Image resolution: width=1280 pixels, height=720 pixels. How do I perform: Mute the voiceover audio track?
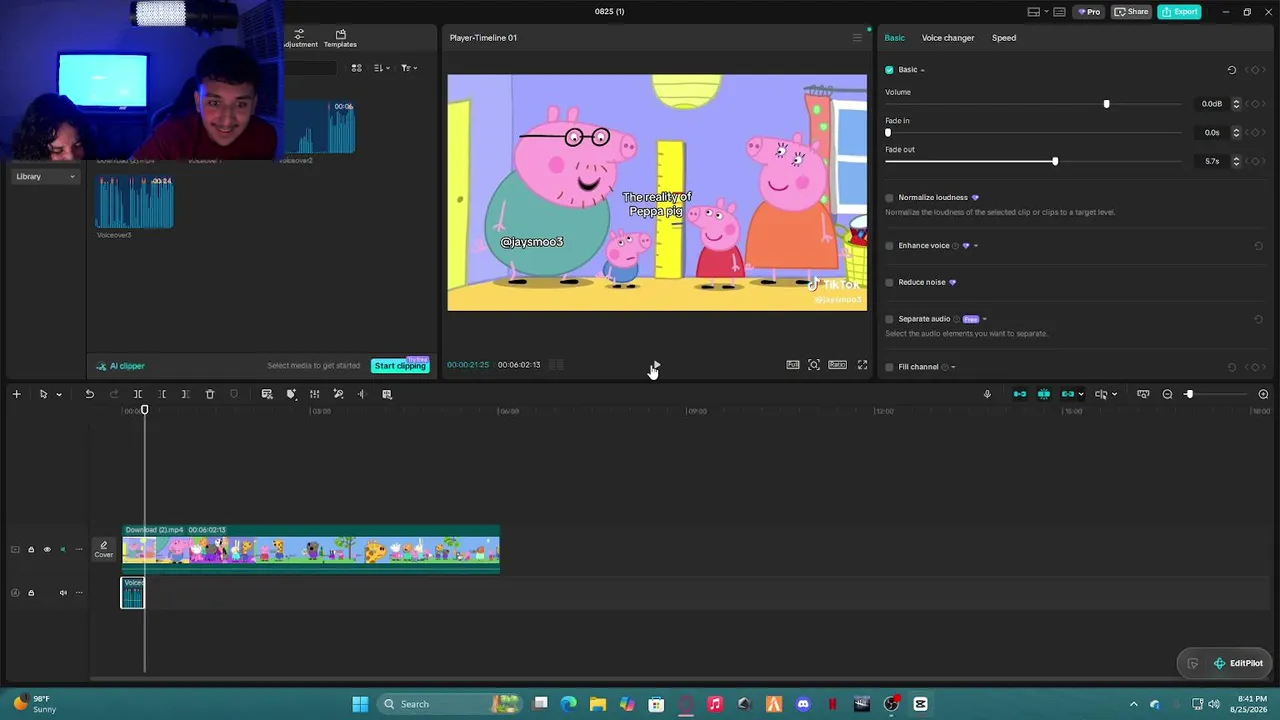(63, 593)
